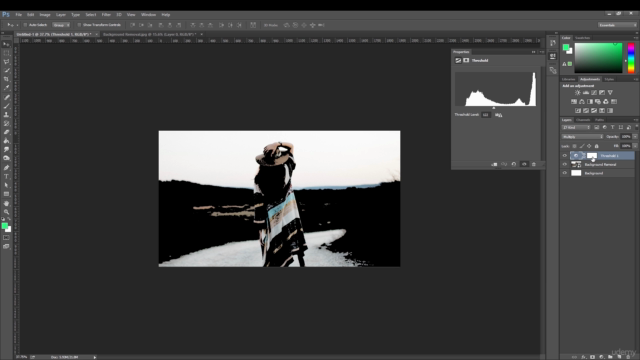The image size is (640, 360).
Task: Enable Show Transform Controls checkbox
Action: point(79,25)
